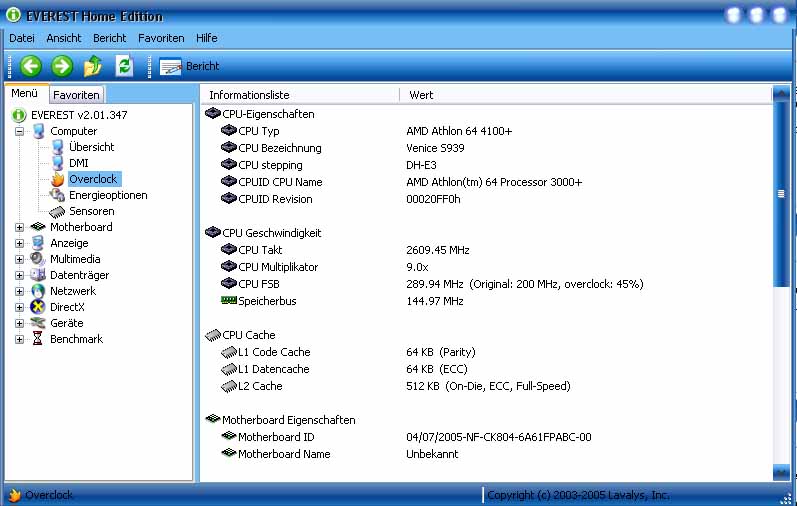
Task: Select Energieoptionen in the tree
Action: 108,195
